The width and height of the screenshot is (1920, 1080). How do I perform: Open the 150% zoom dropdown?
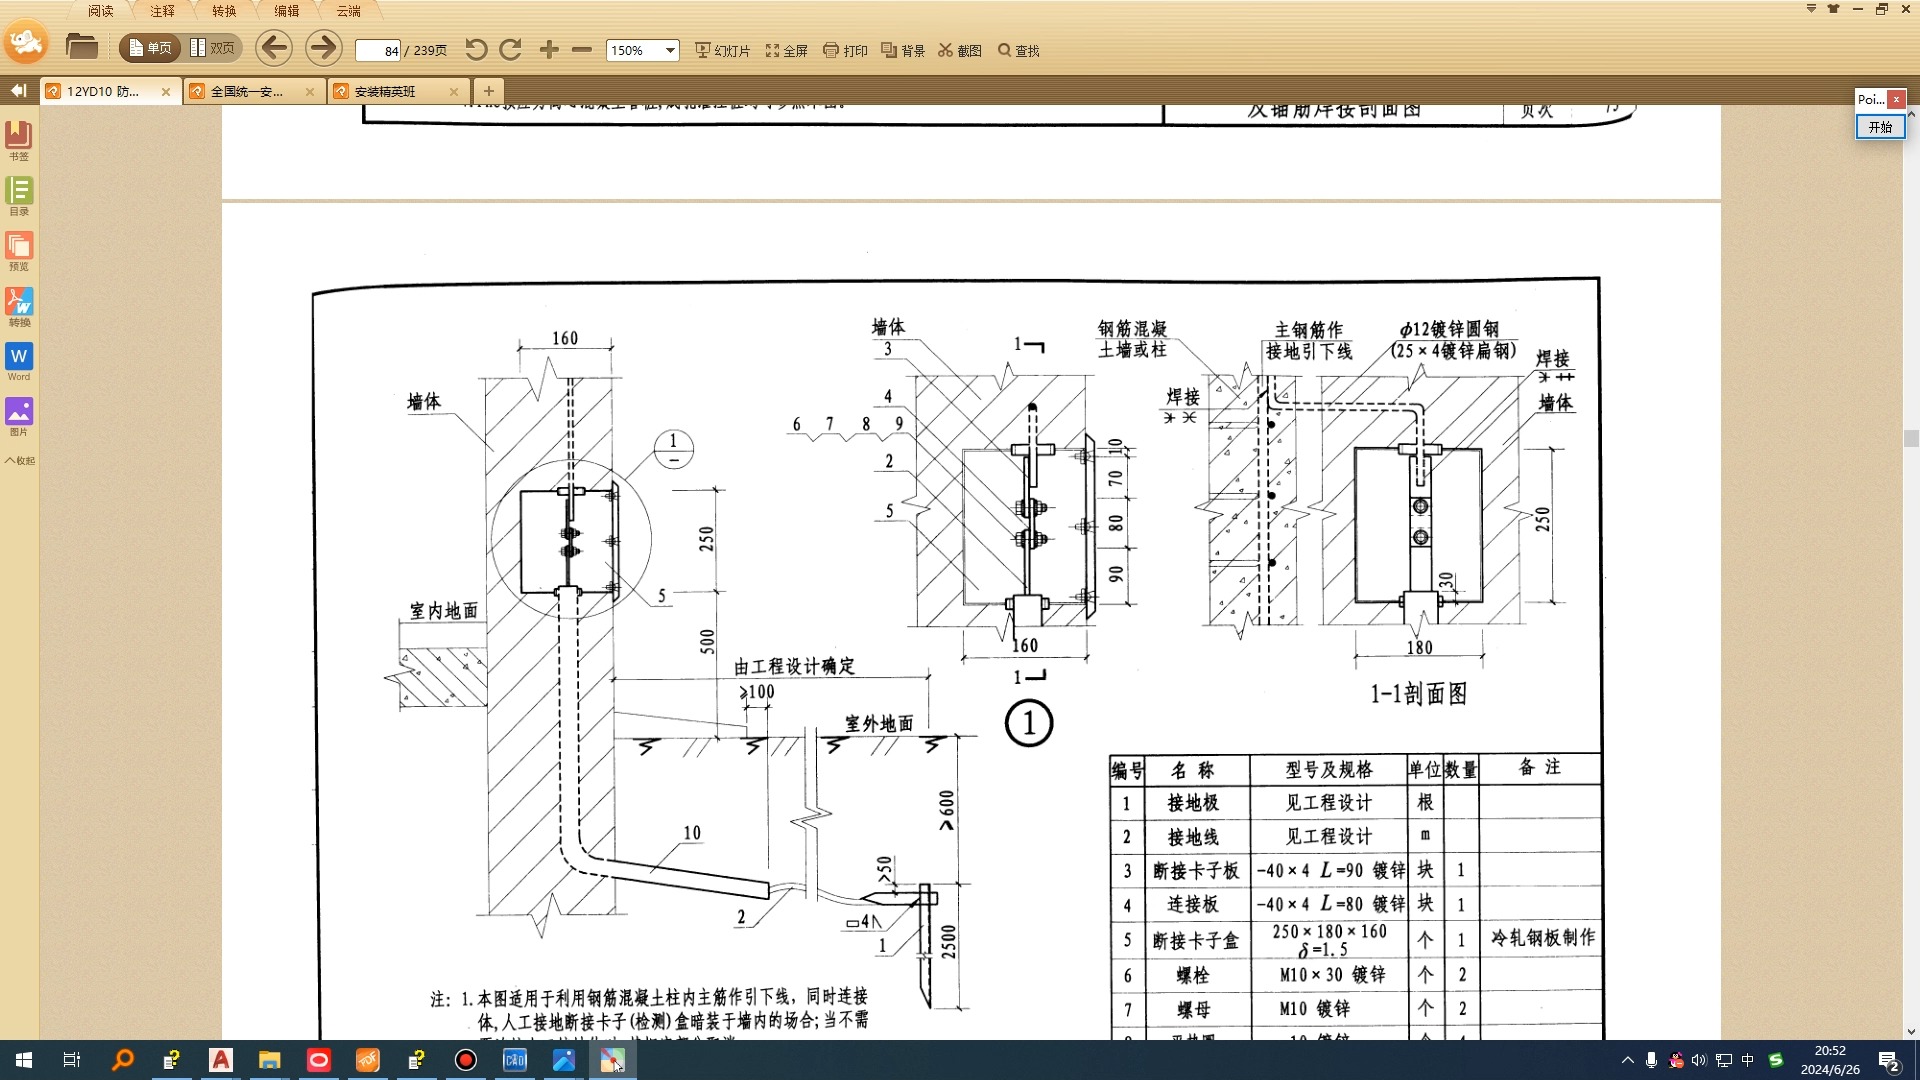point(670,50)
